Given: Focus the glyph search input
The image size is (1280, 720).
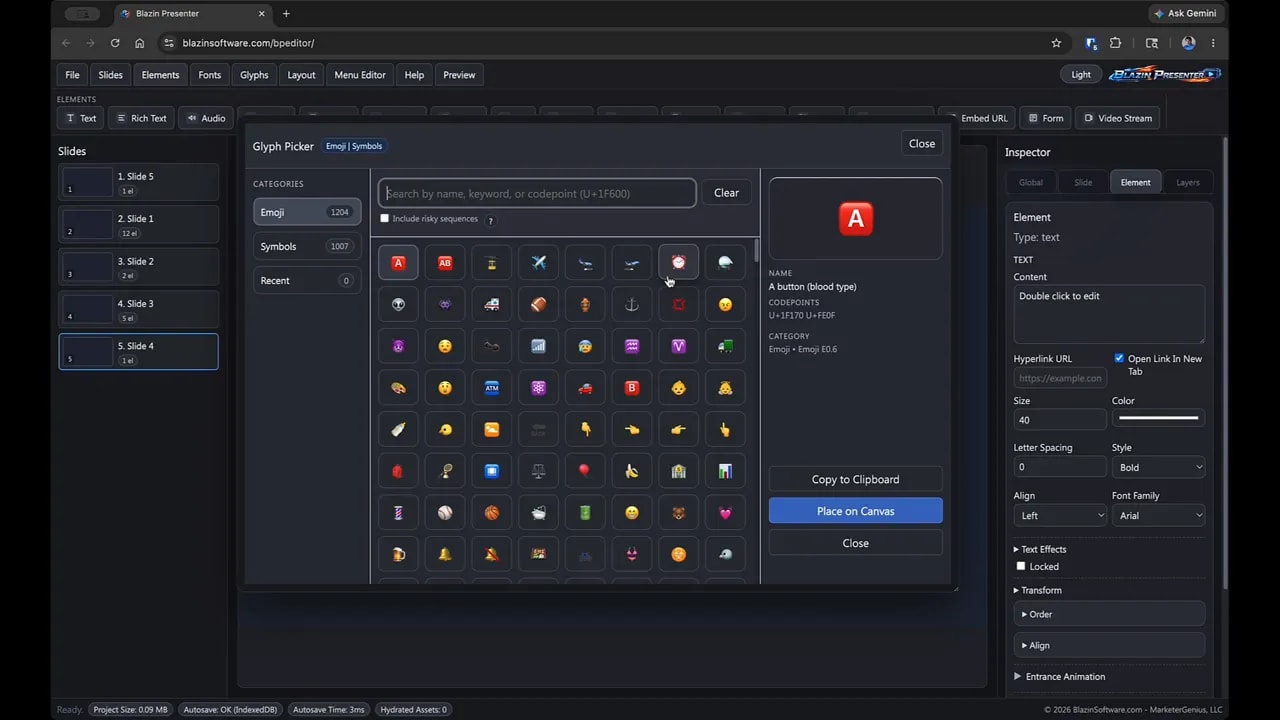Looking at the screenshot, I should (x=537, y=193).
